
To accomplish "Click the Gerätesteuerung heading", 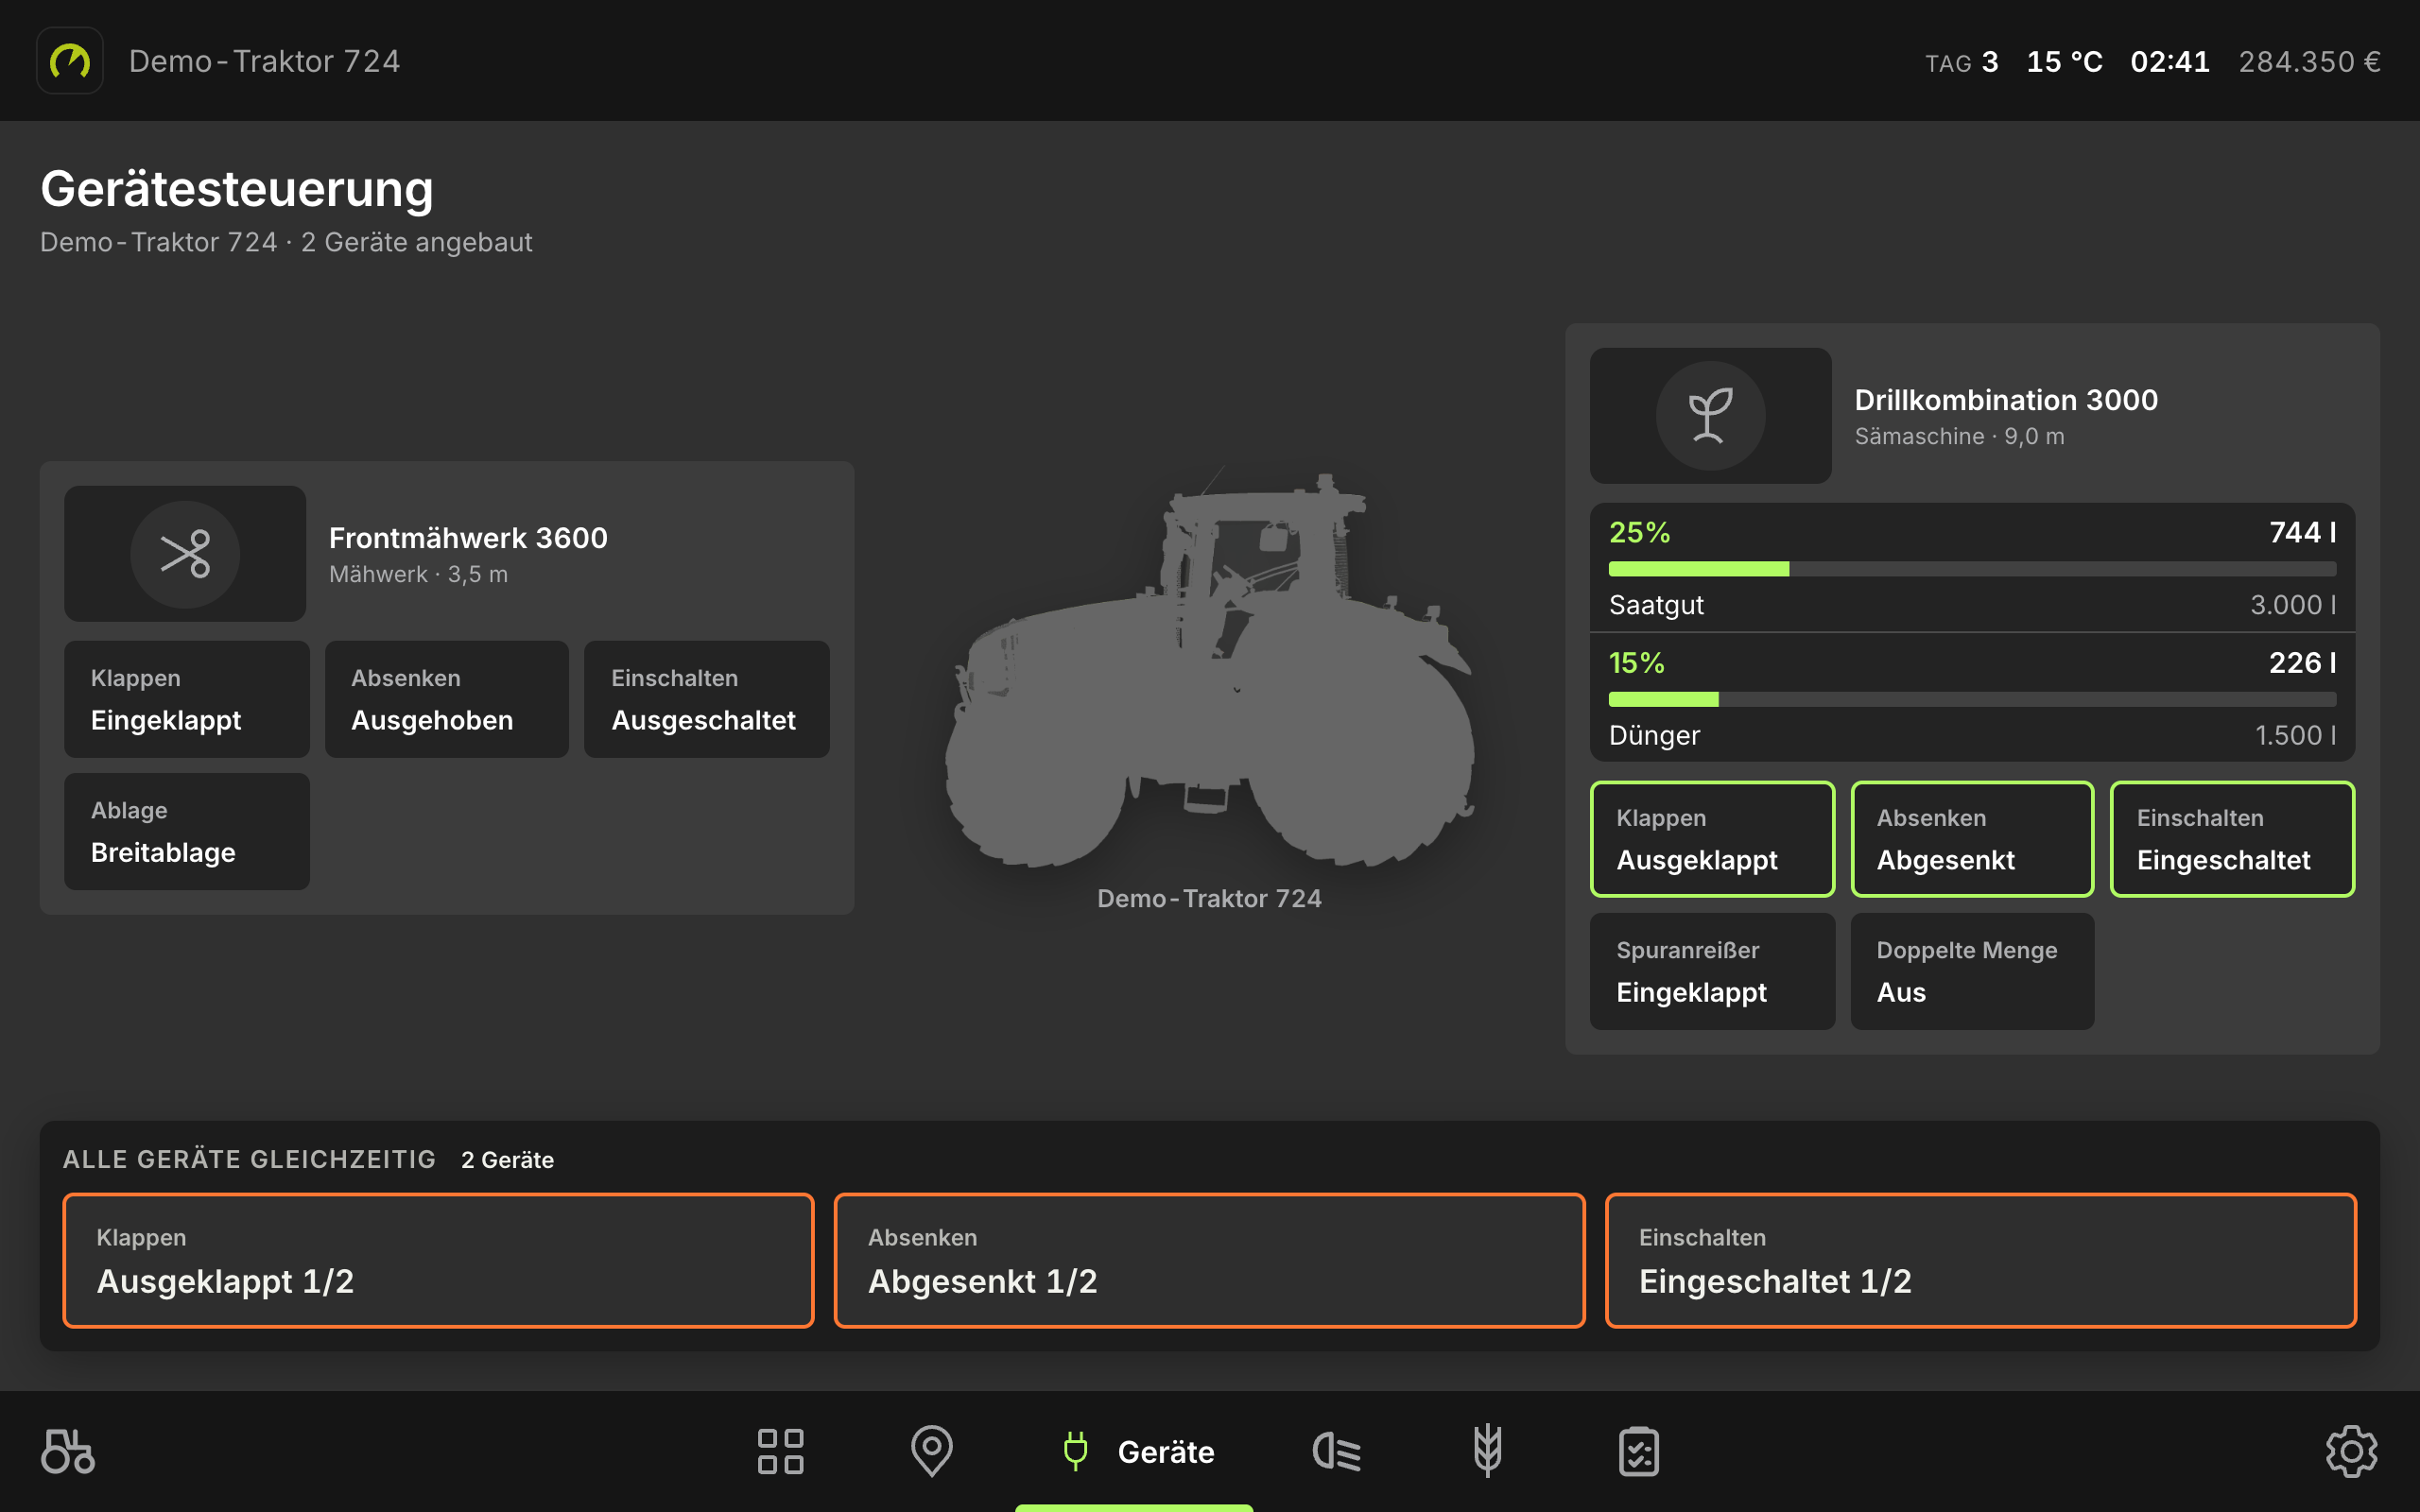I will (x=237, y=188).
